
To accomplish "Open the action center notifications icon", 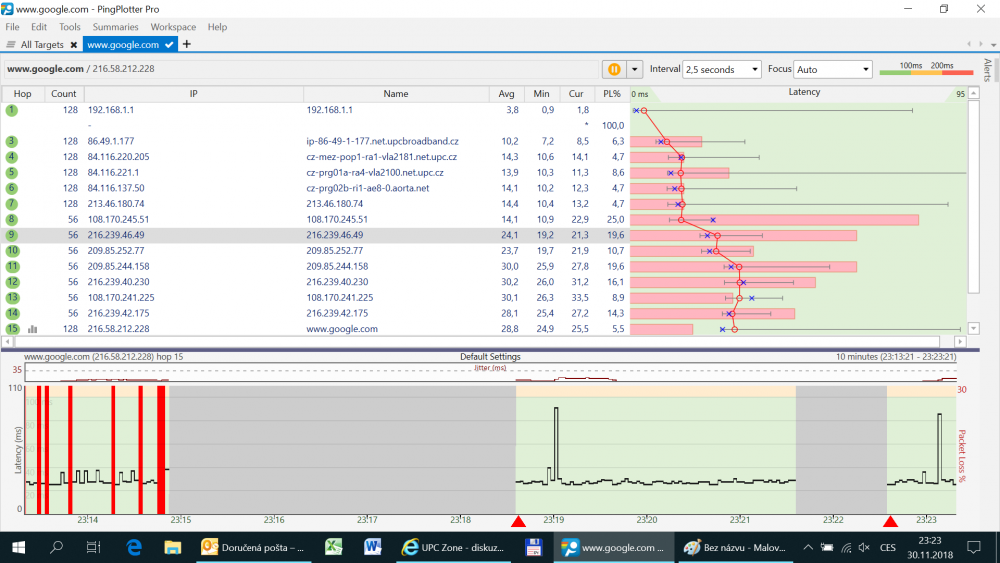I will (x=973, y=547).
